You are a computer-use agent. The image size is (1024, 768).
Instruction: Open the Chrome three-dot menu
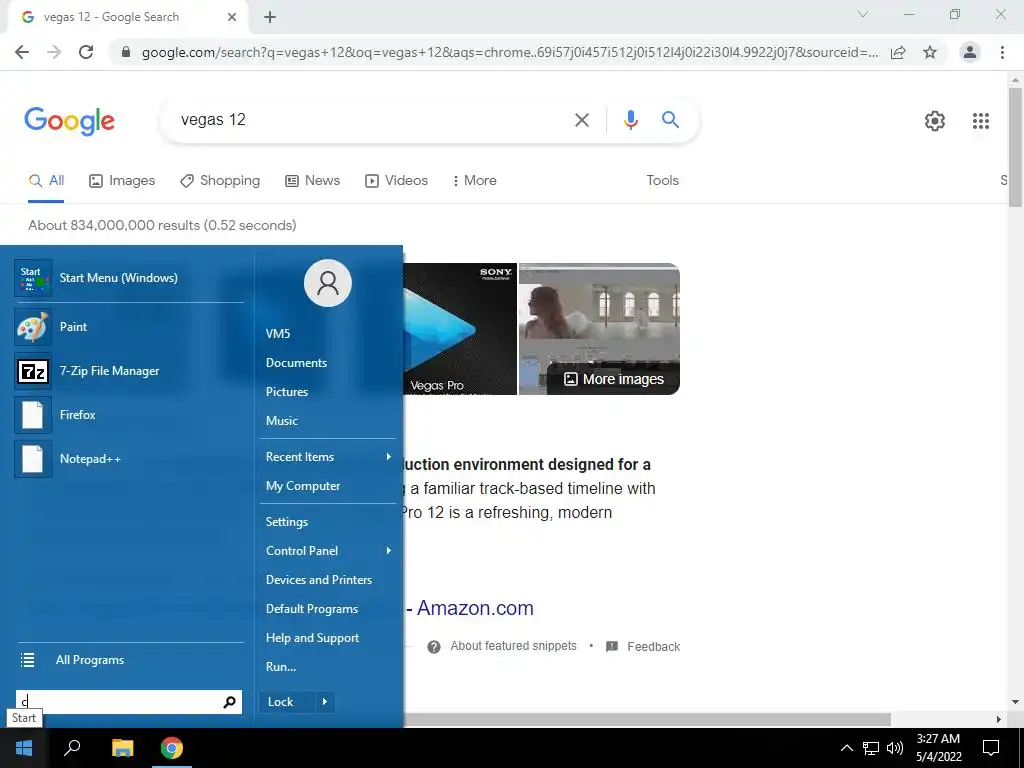click(x=1002, y=52)
